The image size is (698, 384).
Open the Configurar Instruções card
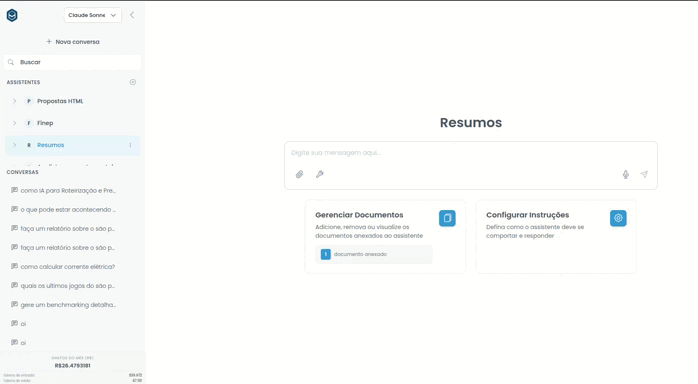click(556, 236)
